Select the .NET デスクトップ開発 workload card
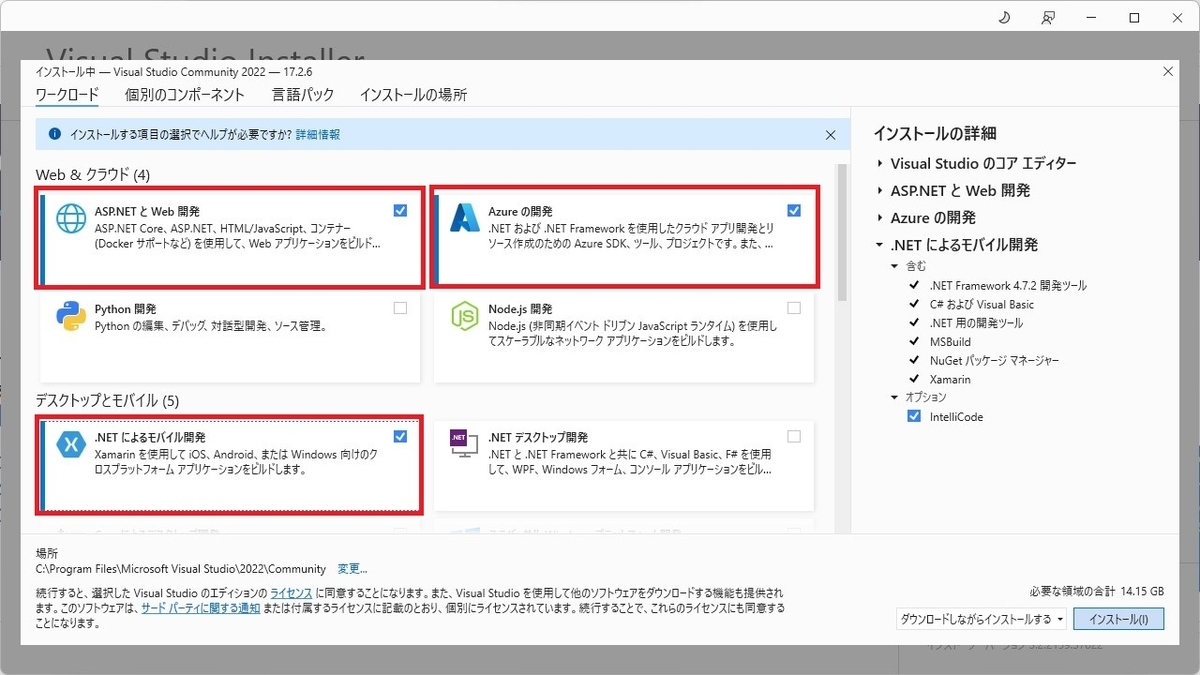 point(624,465)
